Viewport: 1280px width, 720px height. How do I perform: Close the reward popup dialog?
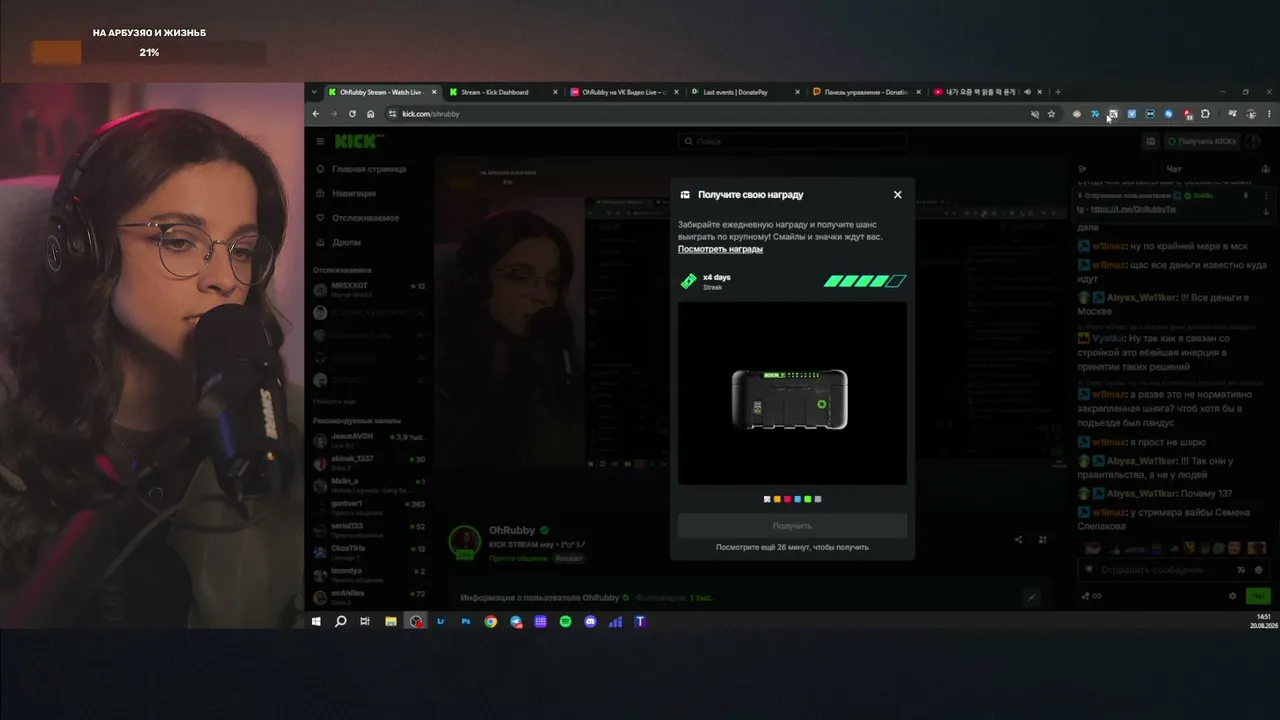(897, 195)
